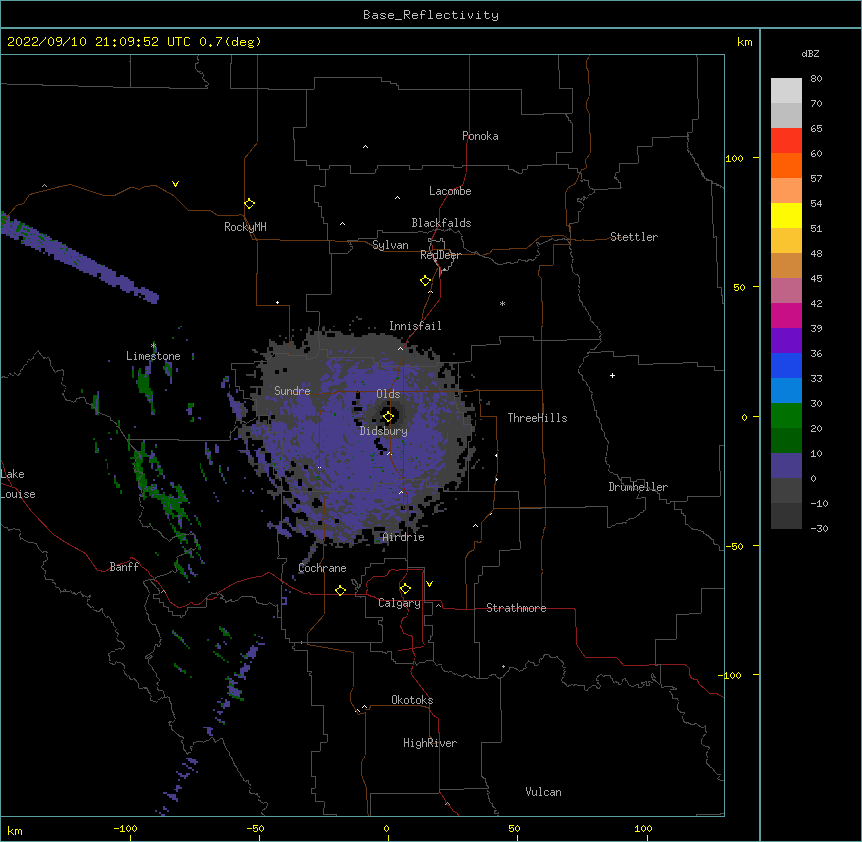
Task: Click the white asterisk marker east of RedDeer
Action: pyautogui.click(x=502, y=303)
